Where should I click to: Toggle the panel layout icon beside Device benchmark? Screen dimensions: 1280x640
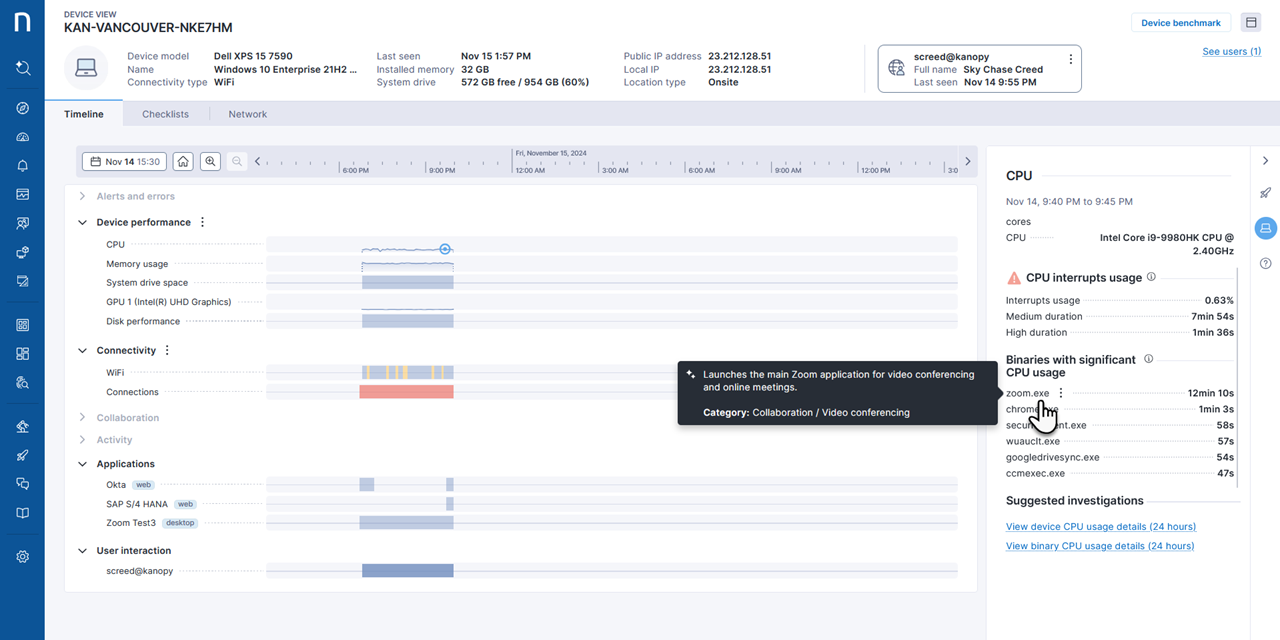point(1250,23)
